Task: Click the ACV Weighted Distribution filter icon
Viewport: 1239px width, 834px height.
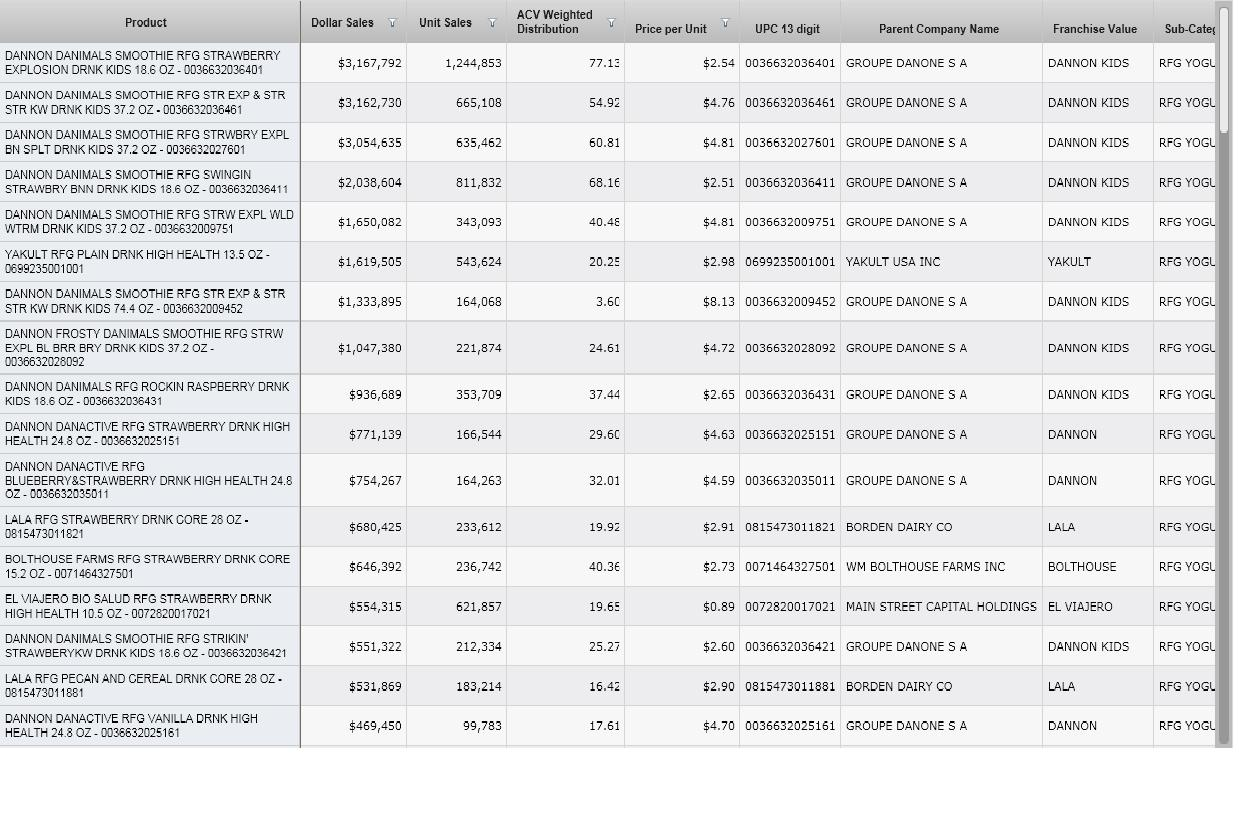Action: 611,23
